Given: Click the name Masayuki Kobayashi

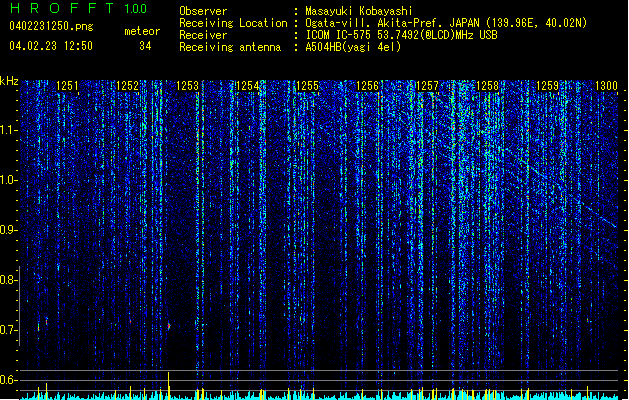Looking at the screenshot, I should click(359, 11).
